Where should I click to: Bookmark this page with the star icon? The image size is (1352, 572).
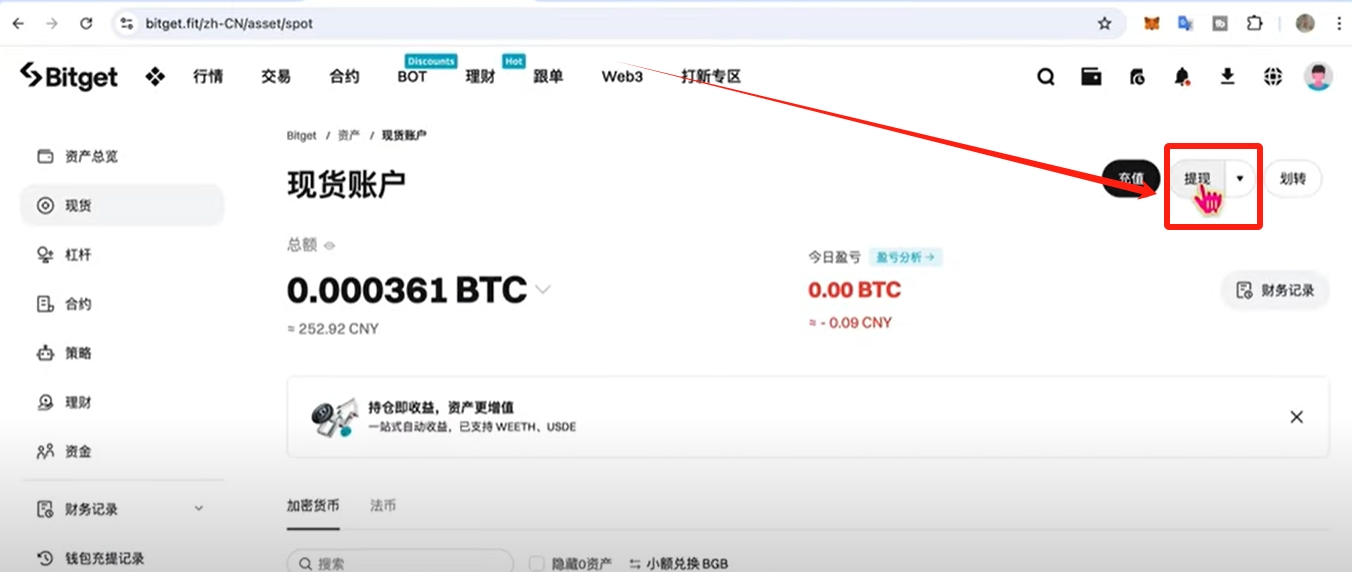pyautogui.click(x=1105, y=23)
